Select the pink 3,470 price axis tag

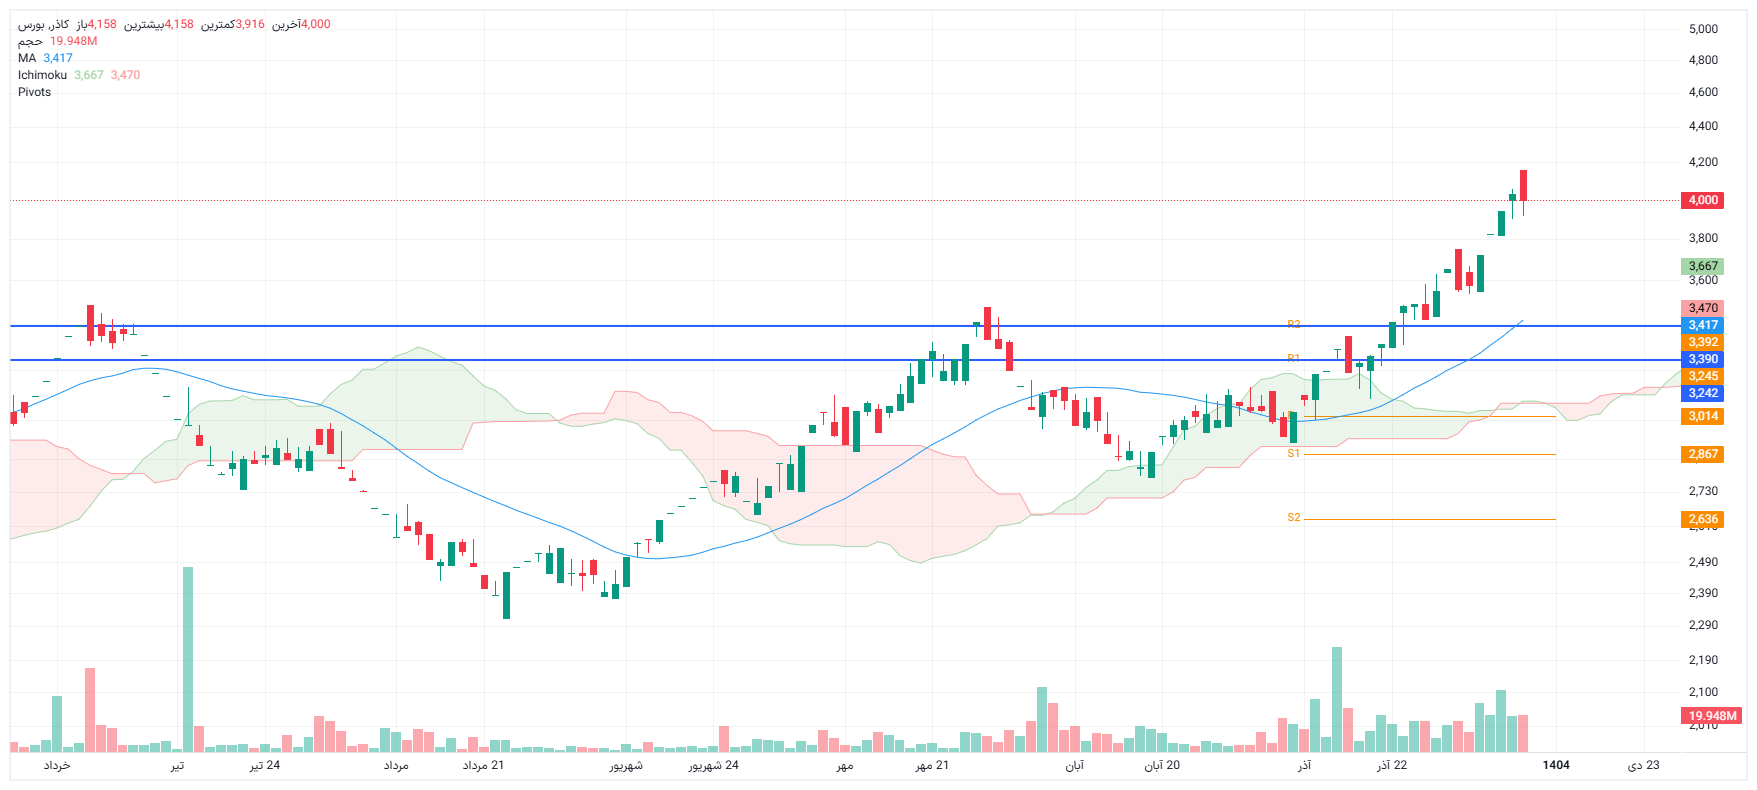(x=1703, y=308)
